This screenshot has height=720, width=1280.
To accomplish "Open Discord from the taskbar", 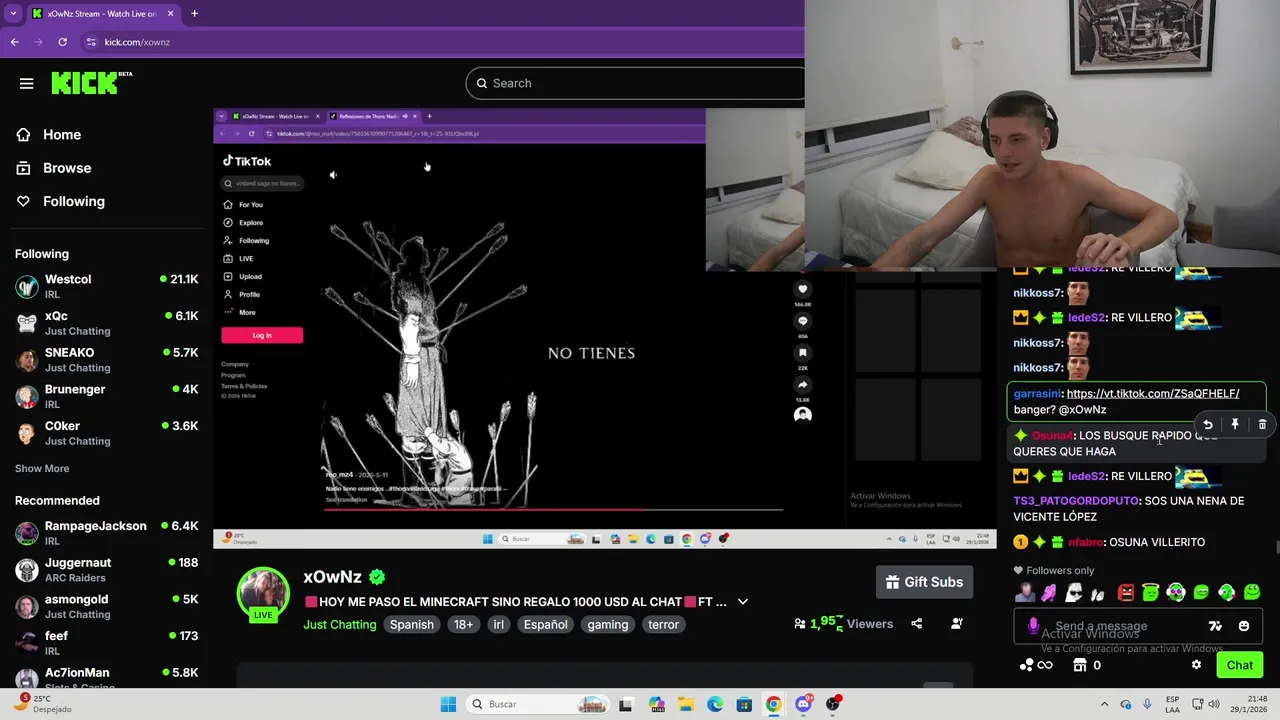I will click(803, 704).
